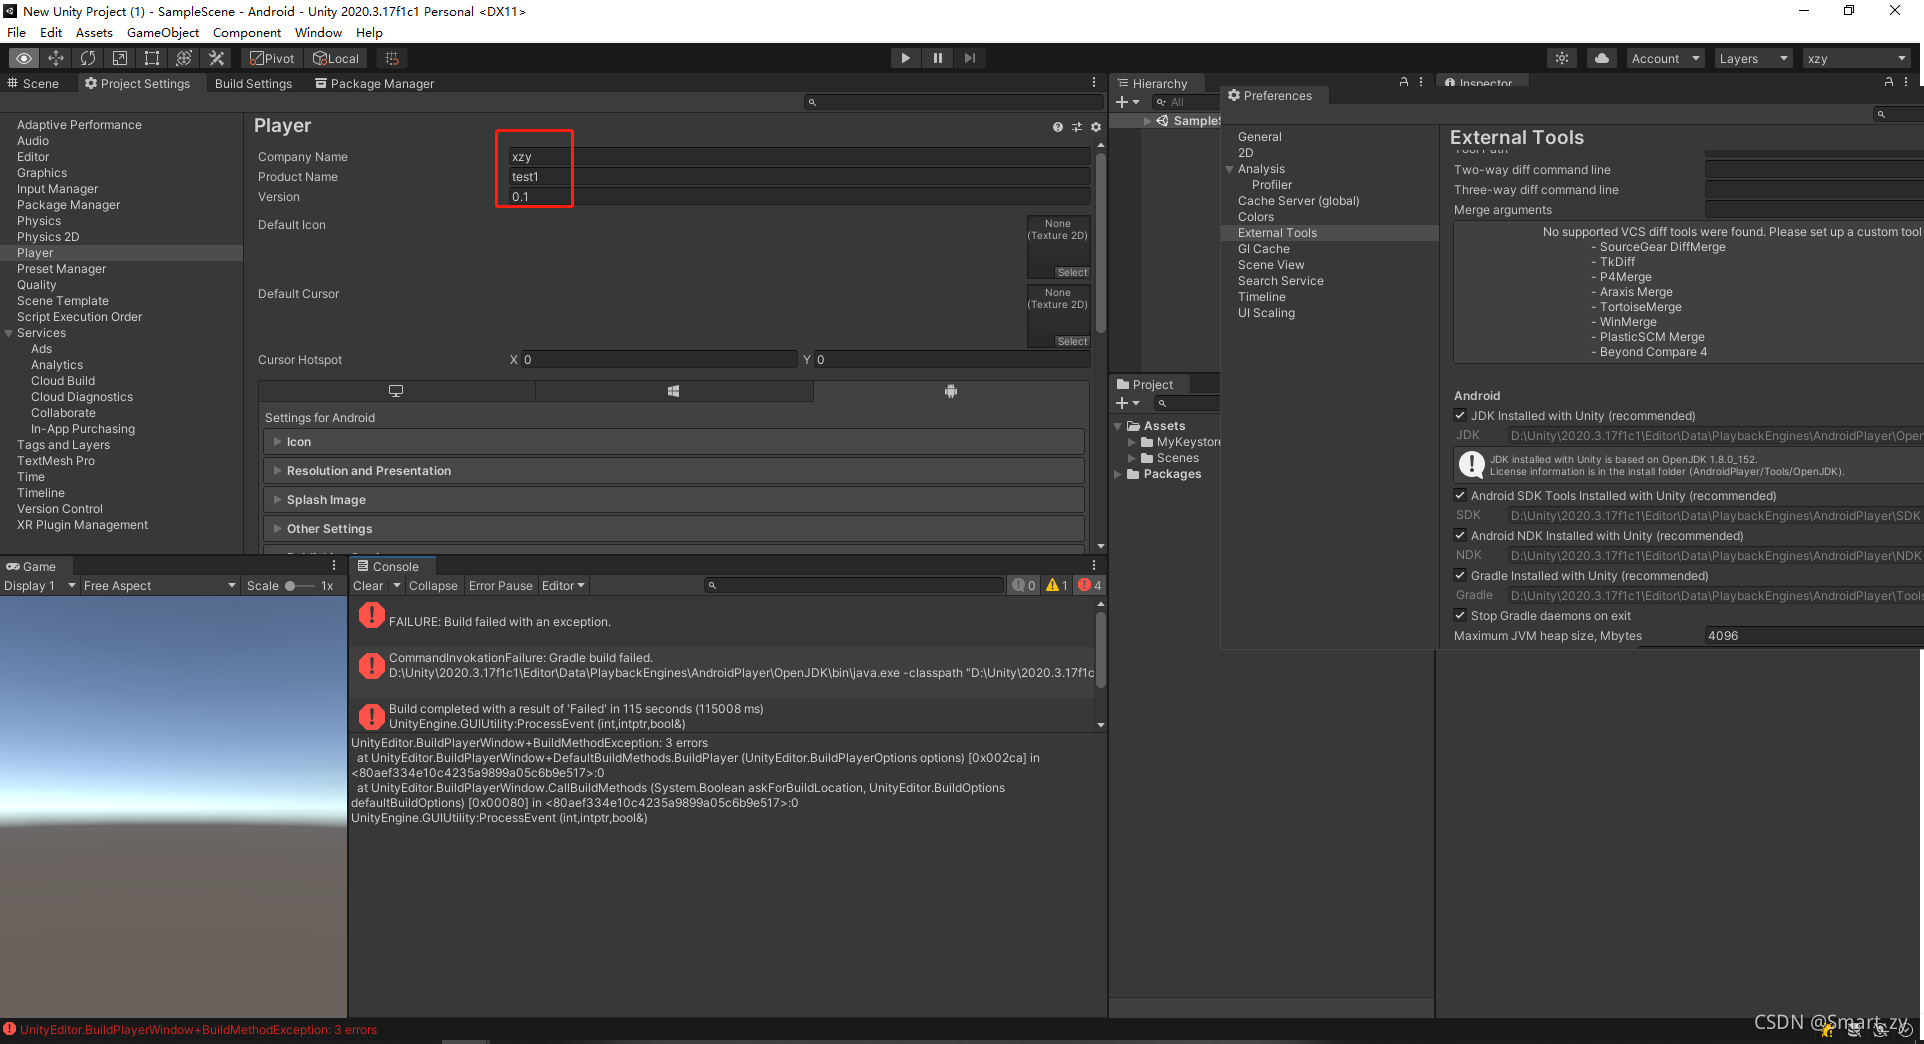The image size is (1924, 1044).
Task: Open the xzy layout dropdown
Action: pos(1857,58)
